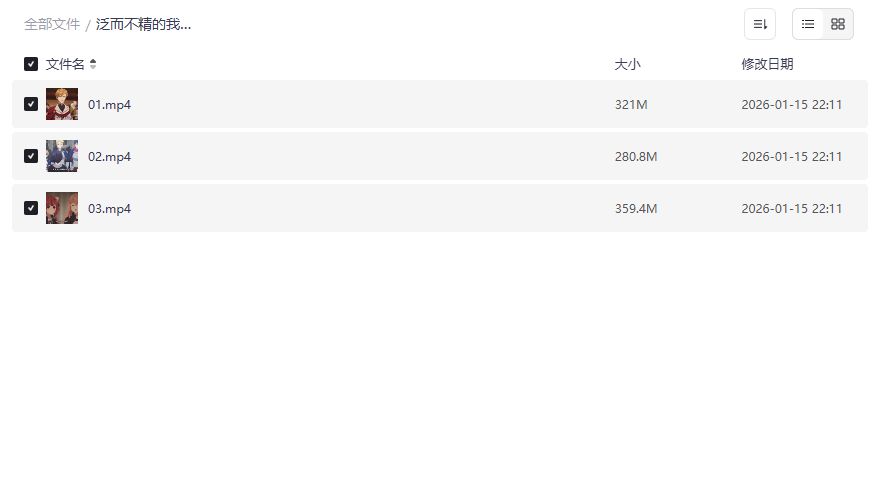Click the 大小 column header
Image resolution: width=878 pixels, height=495 pixels.
coord(627,64)
